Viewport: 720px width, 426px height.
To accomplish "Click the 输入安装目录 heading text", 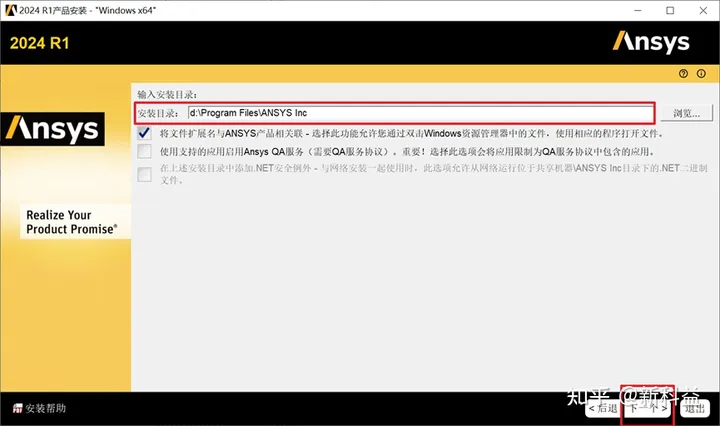I will (x=167, y=95).
